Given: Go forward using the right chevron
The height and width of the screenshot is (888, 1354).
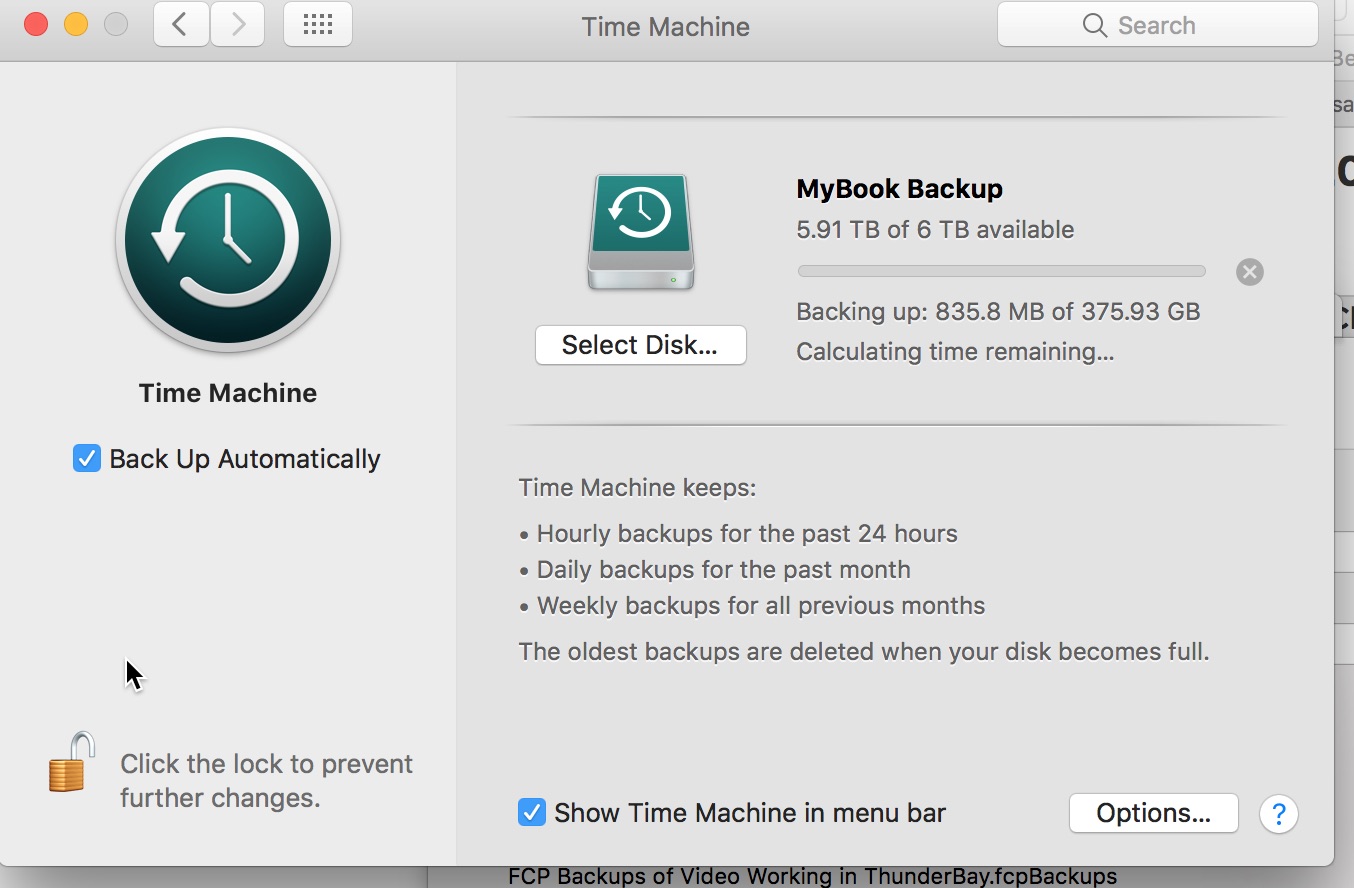Looking at the screenshot, I should pyautogui.click(x=238, y=25).
